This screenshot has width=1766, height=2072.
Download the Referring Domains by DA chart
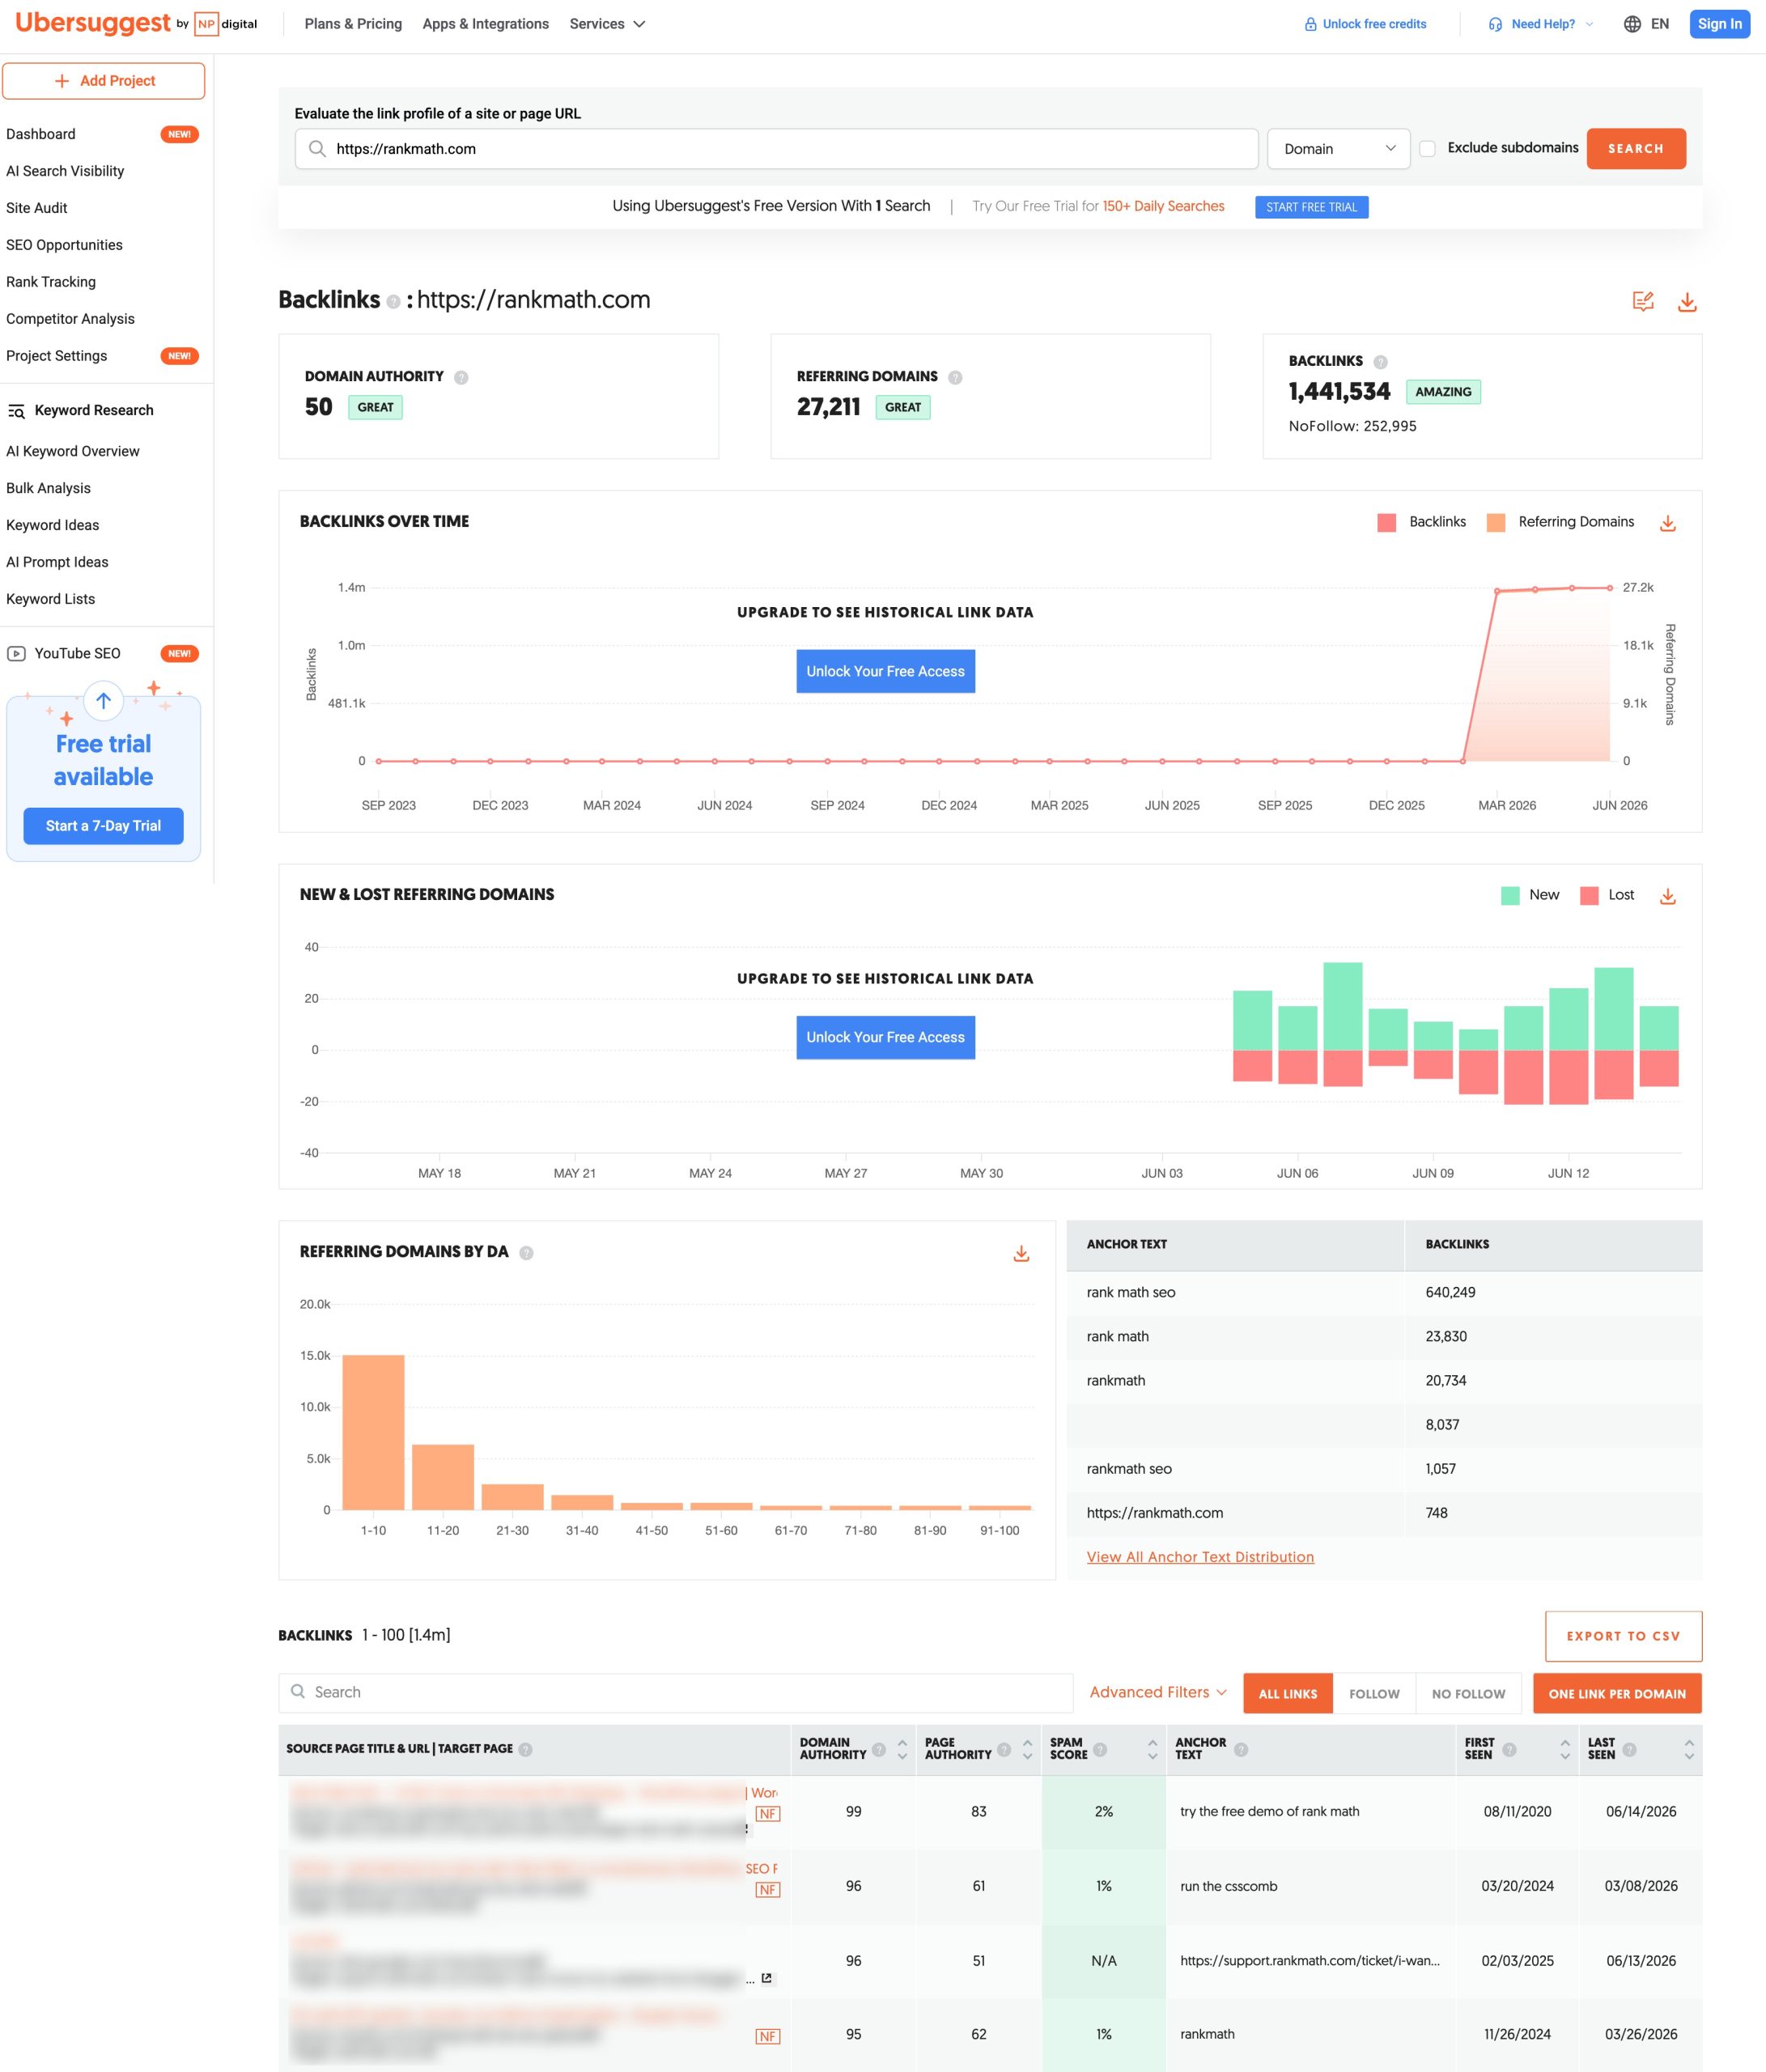(x=1021, y=1253)
